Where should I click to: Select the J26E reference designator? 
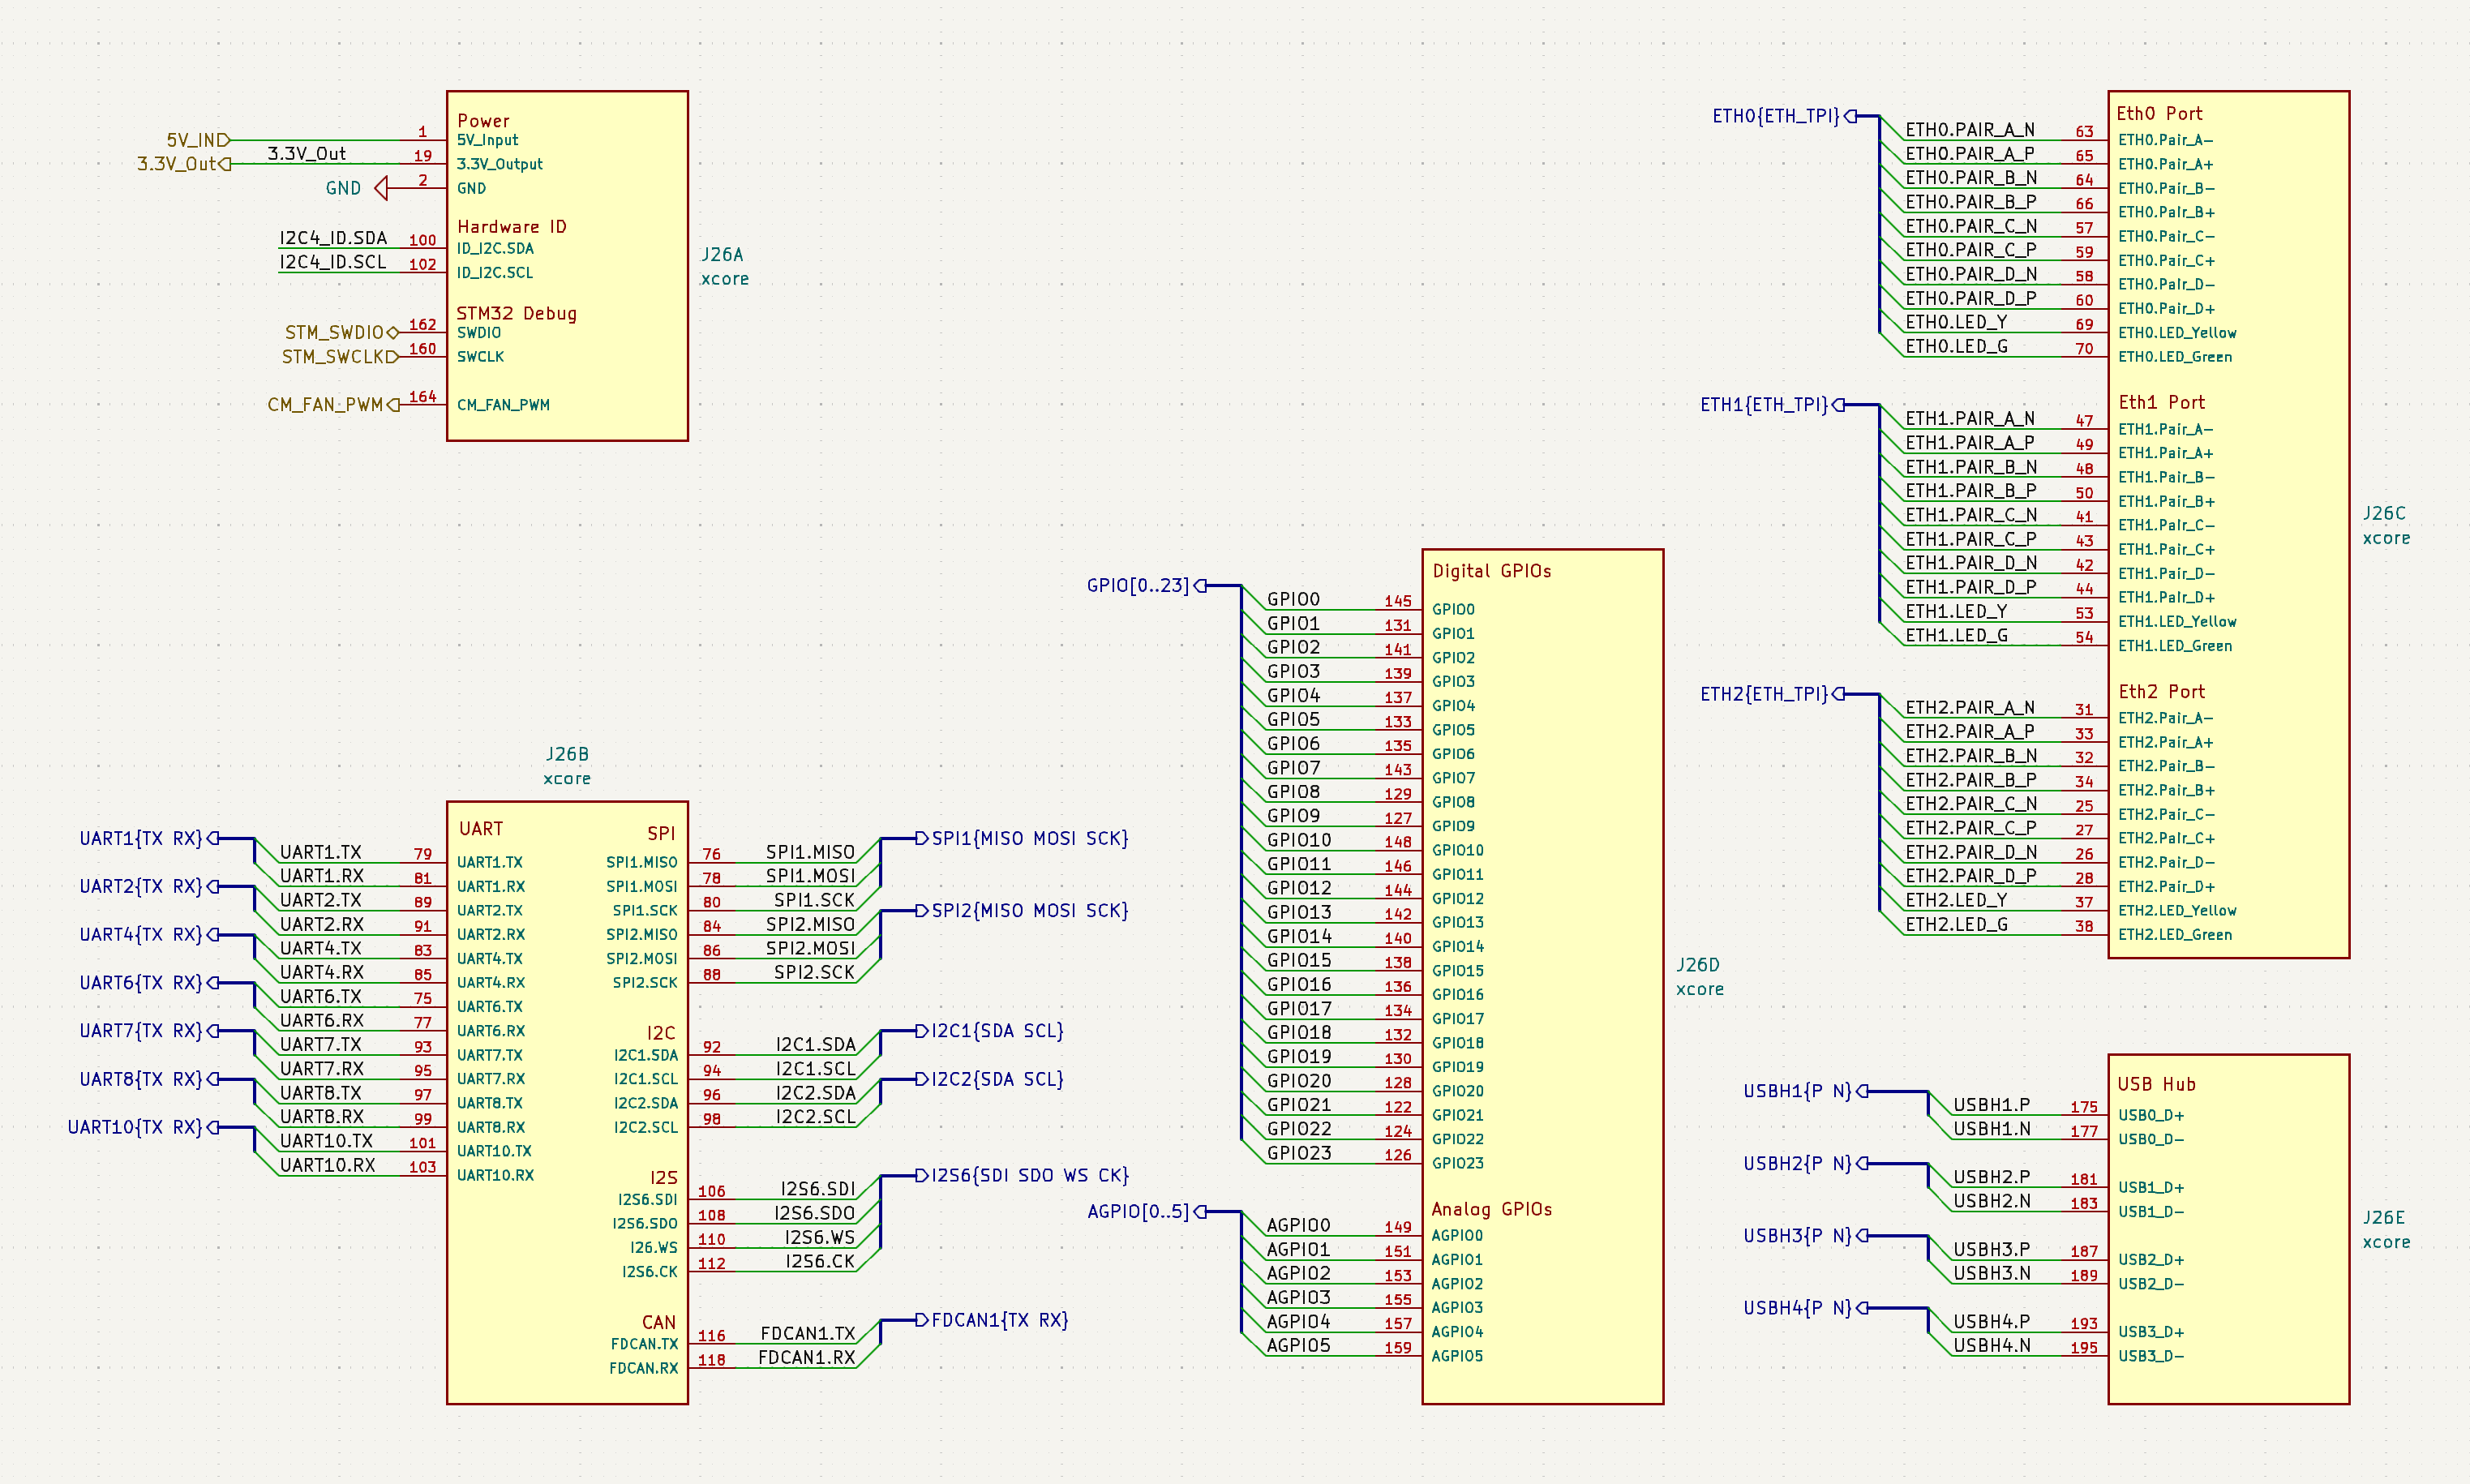(2384, 1218)
